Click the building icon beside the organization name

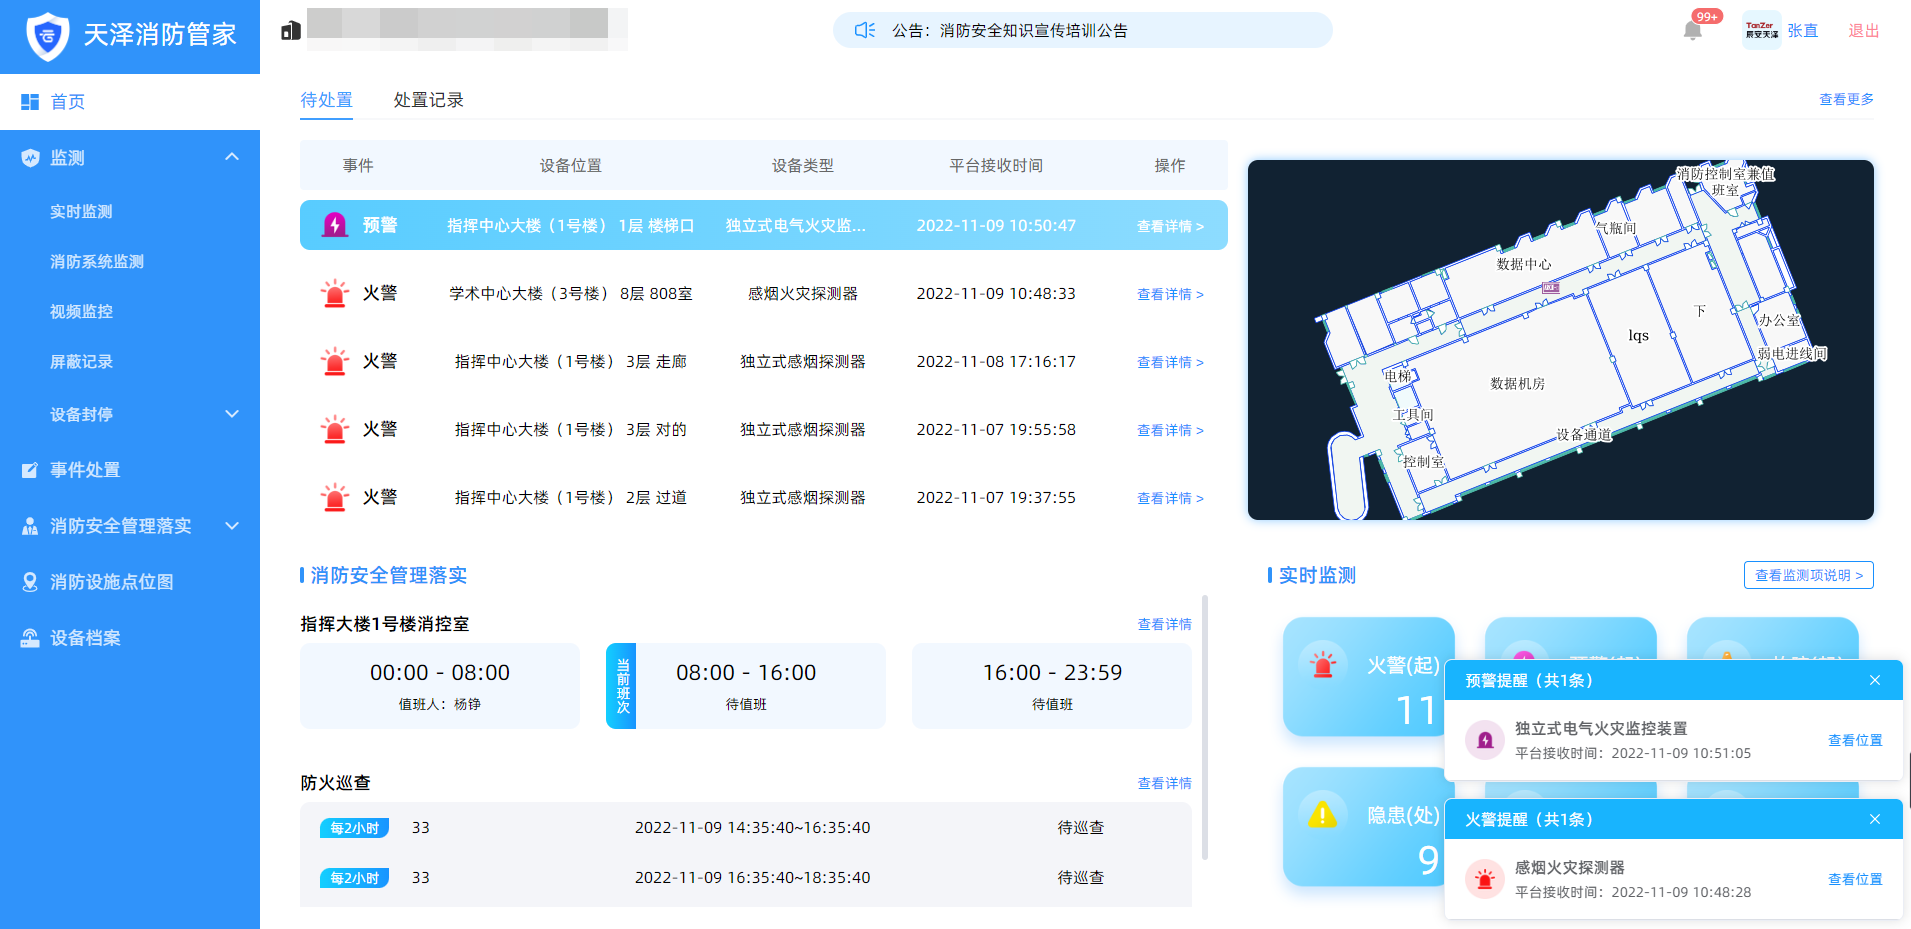tap(291, 31)
